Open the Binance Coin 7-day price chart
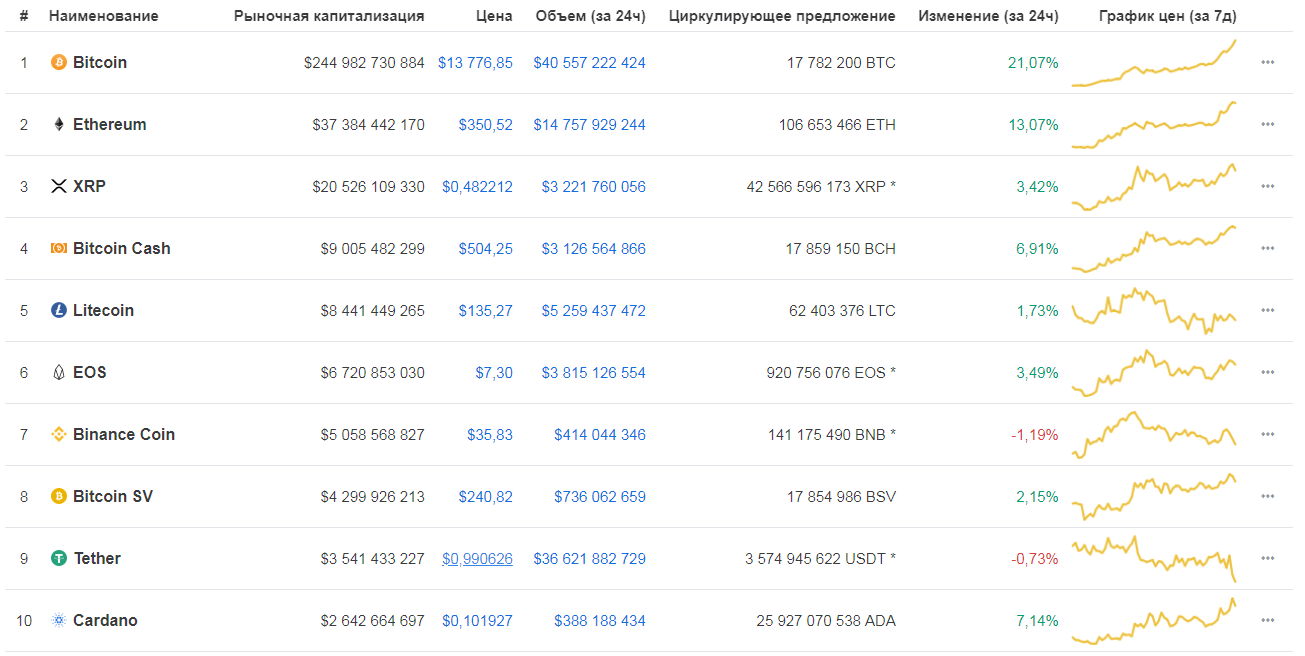 [x=1154, y=435]
